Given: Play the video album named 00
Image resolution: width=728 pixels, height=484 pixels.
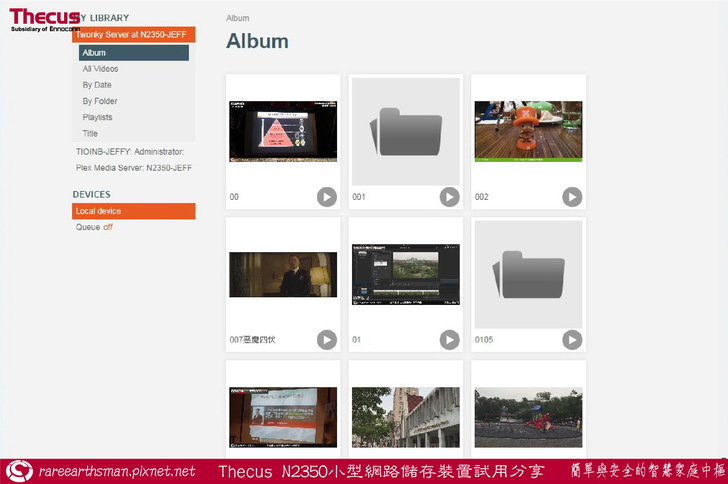Looking at the screenshot, I should tap(326, 197).
